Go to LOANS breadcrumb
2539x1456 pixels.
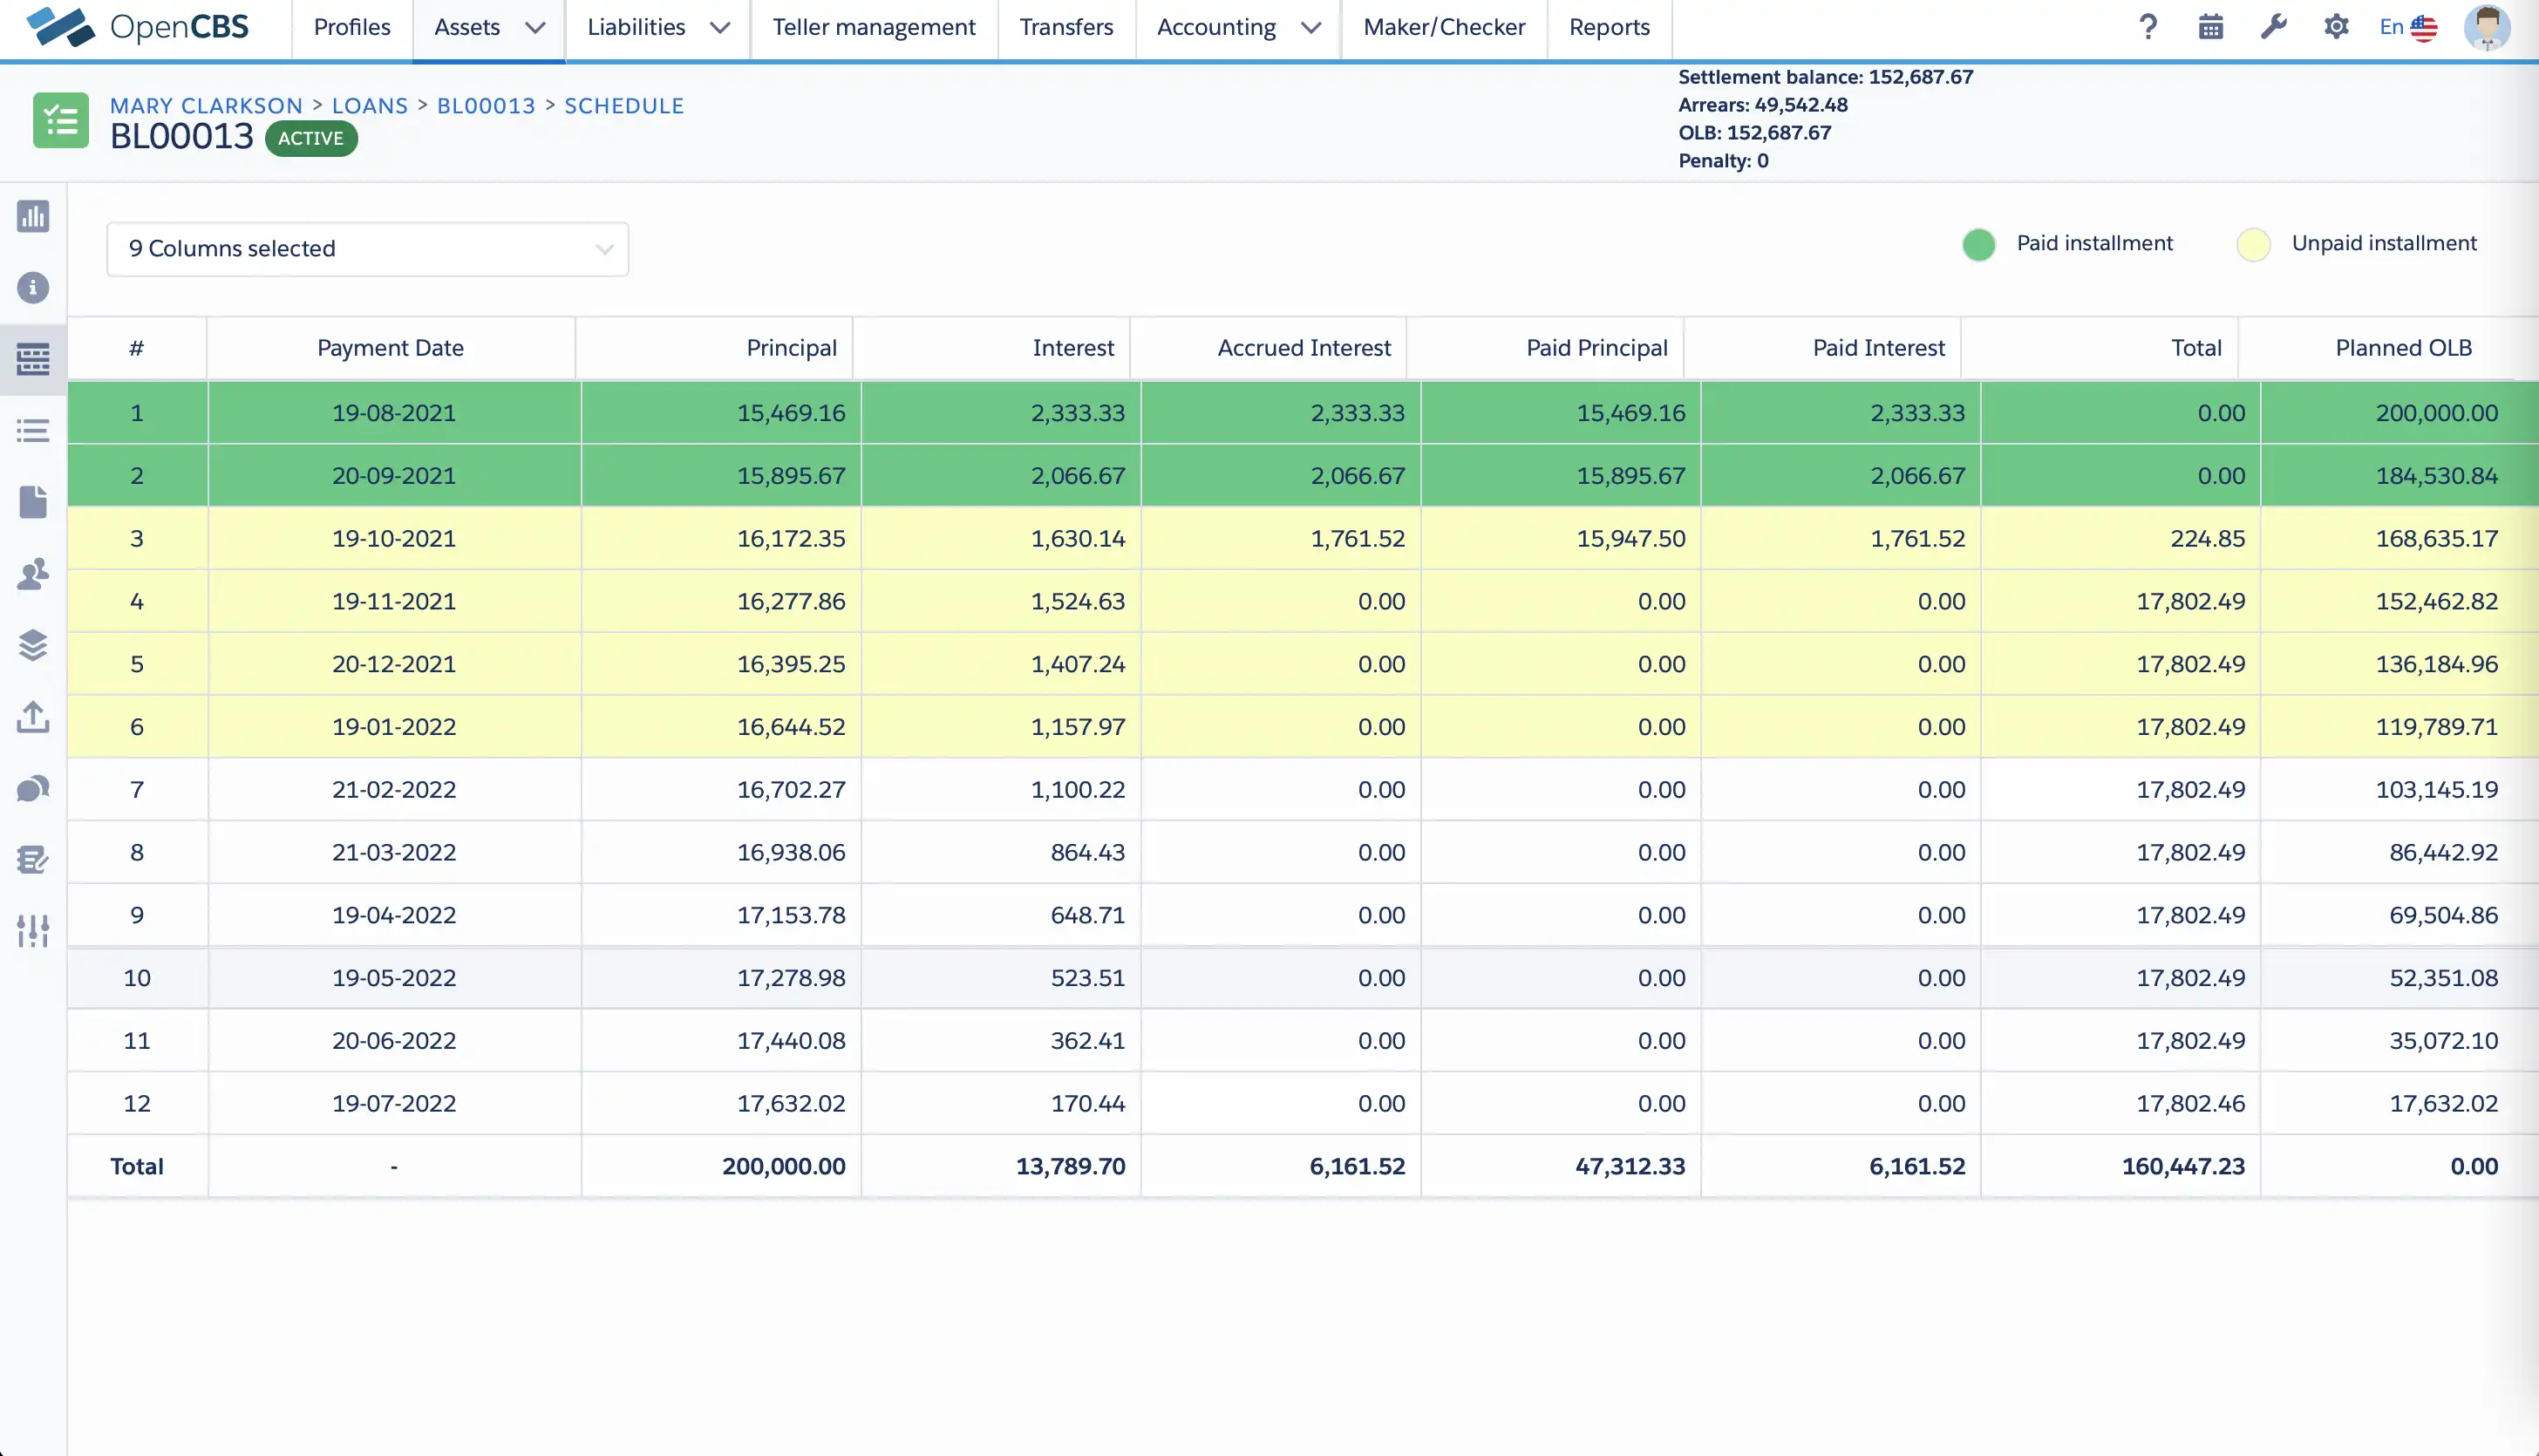370,106
